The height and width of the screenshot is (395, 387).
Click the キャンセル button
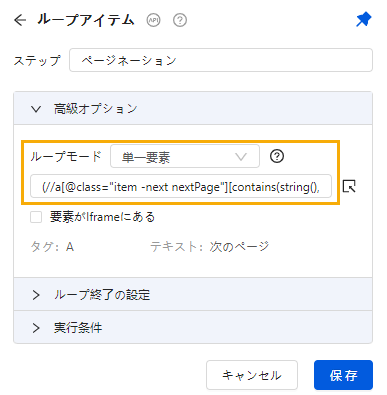252,375
